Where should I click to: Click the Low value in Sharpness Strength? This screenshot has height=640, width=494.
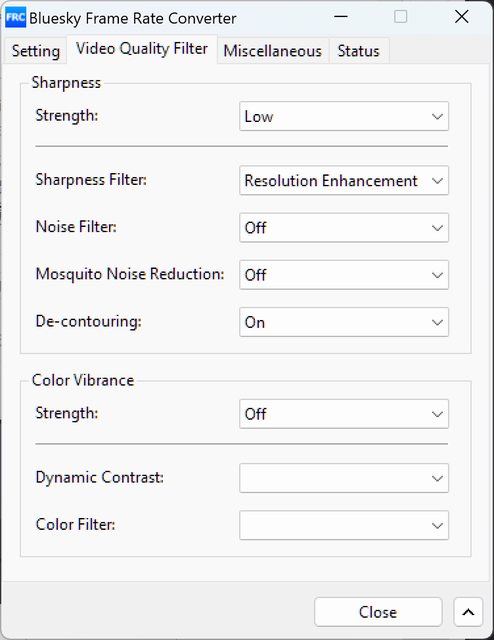pyautogui.click(x=258, y=117)
